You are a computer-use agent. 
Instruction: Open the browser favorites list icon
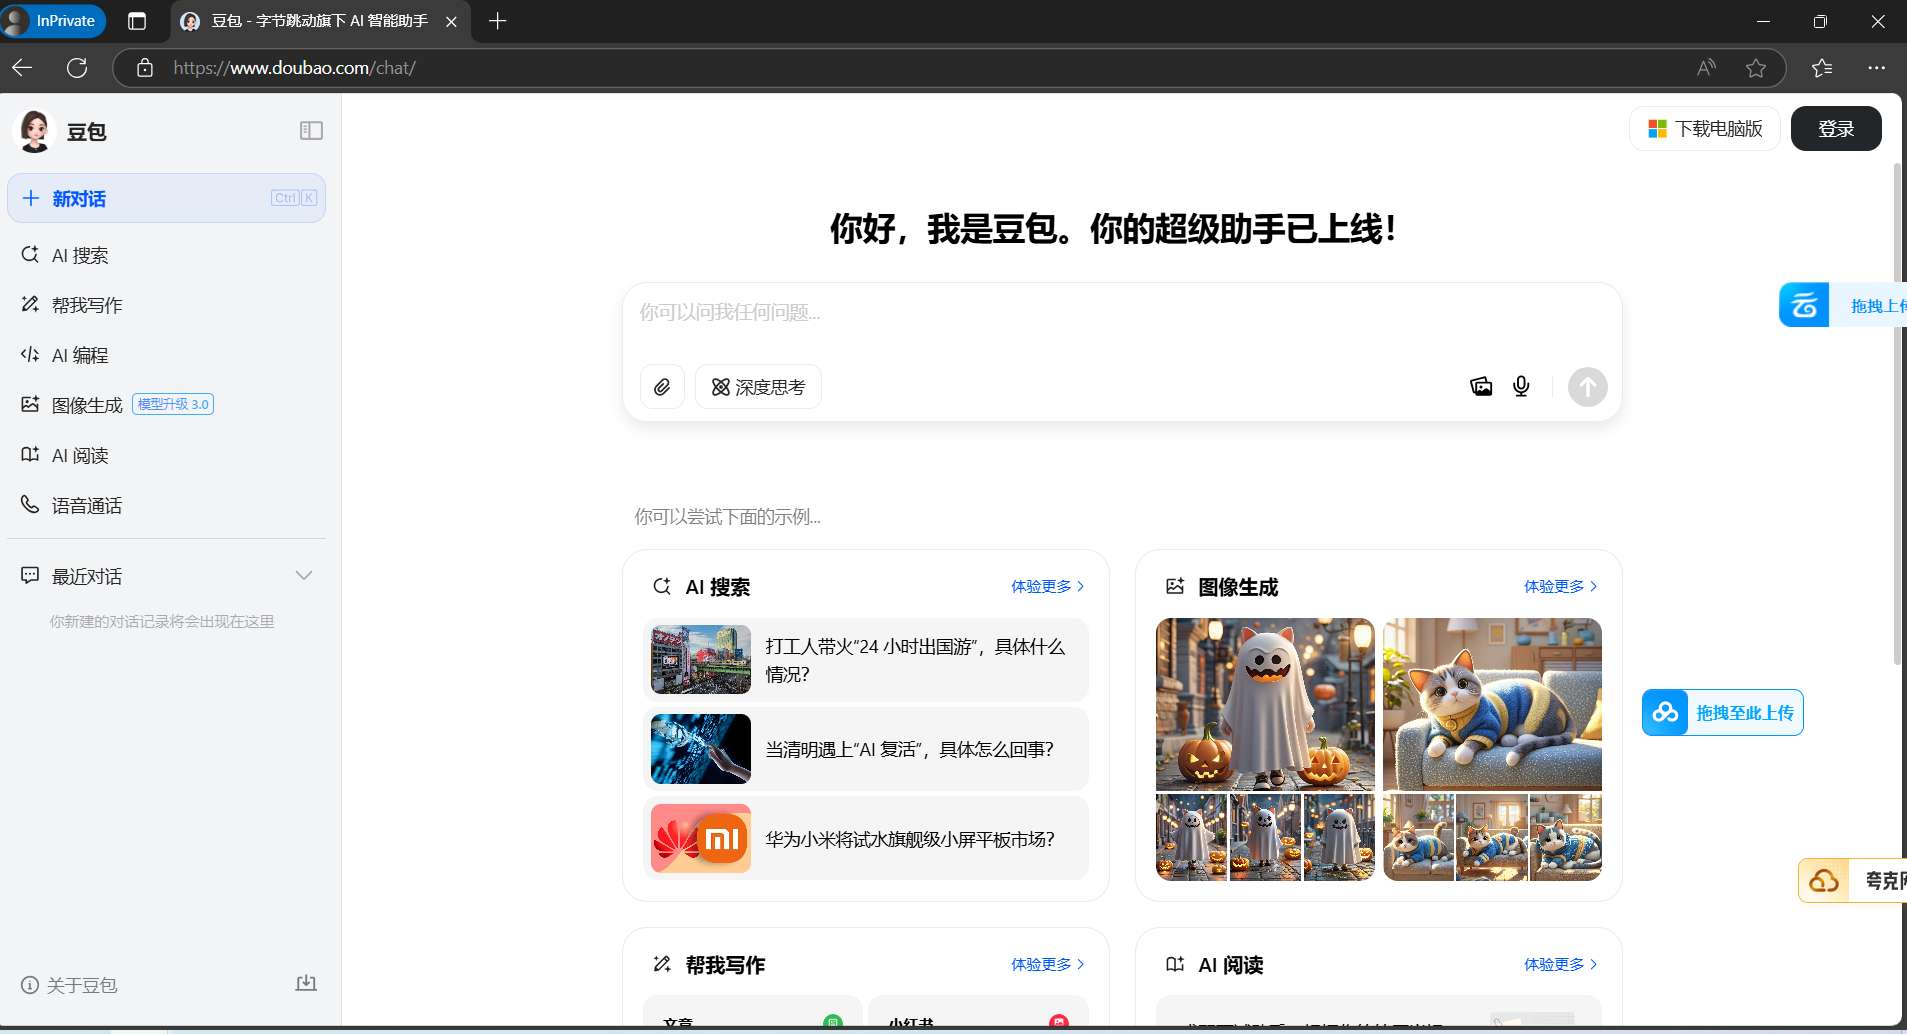(1822, 68)
